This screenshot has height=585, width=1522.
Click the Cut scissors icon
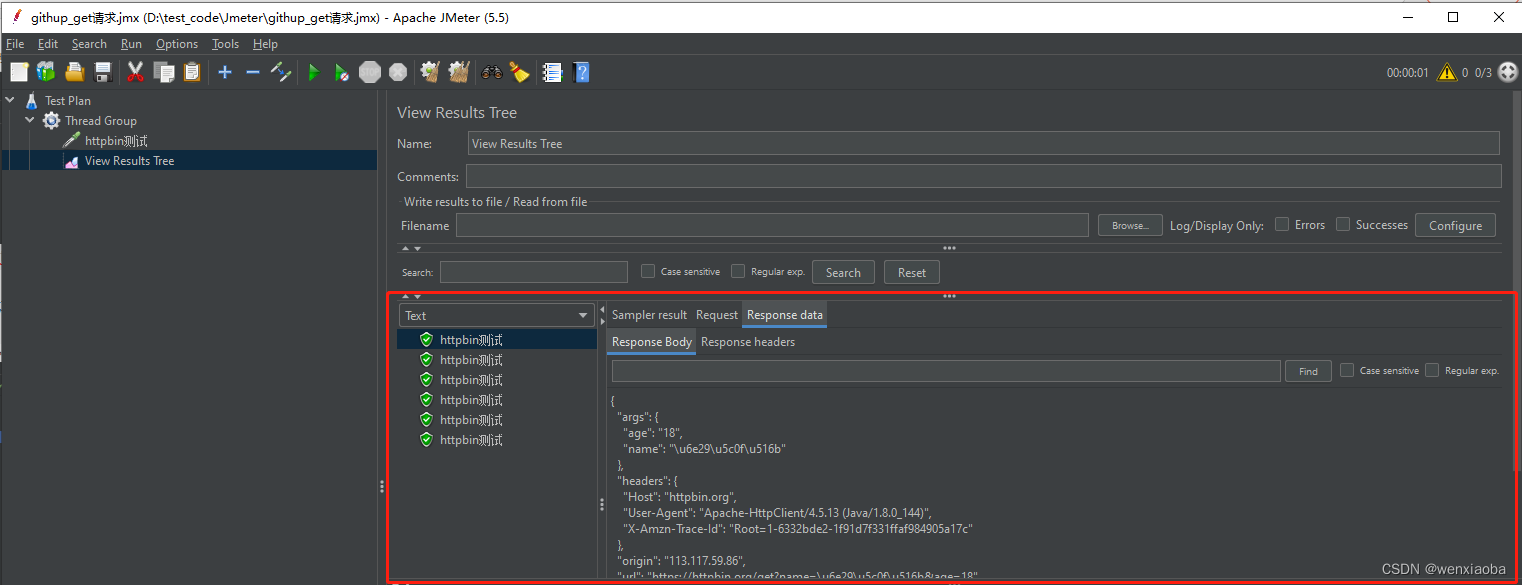(135, 72)
